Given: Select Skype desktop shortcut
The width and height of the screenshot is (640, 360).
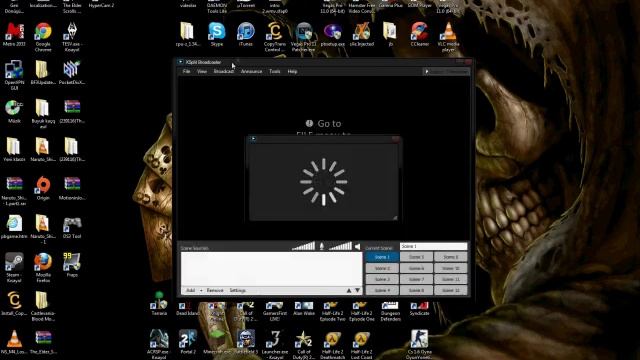Looking at the screenshot, I should pyautogui.click(x=217, y=34).
